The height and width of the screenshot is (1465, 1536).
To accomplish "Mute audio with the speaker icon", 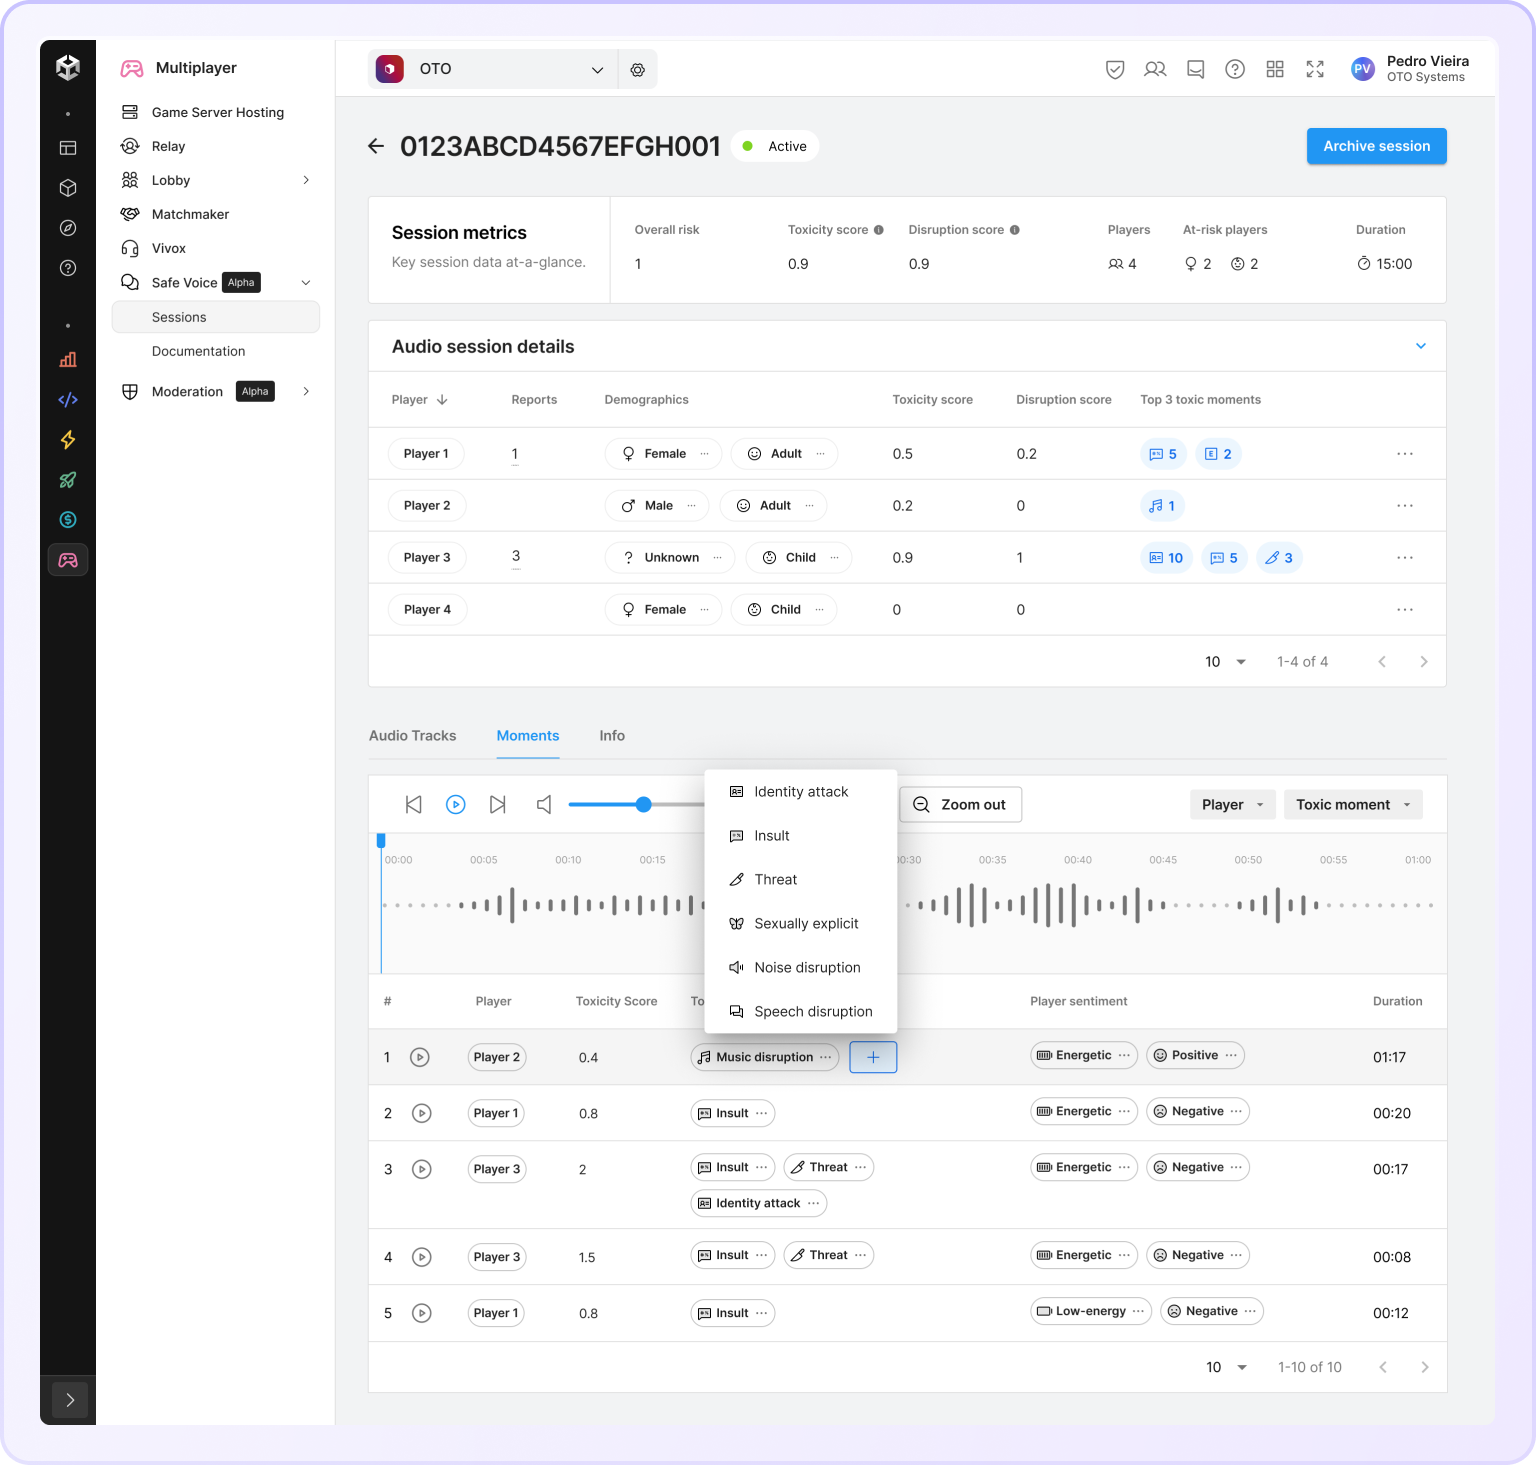I will point(544,804).
